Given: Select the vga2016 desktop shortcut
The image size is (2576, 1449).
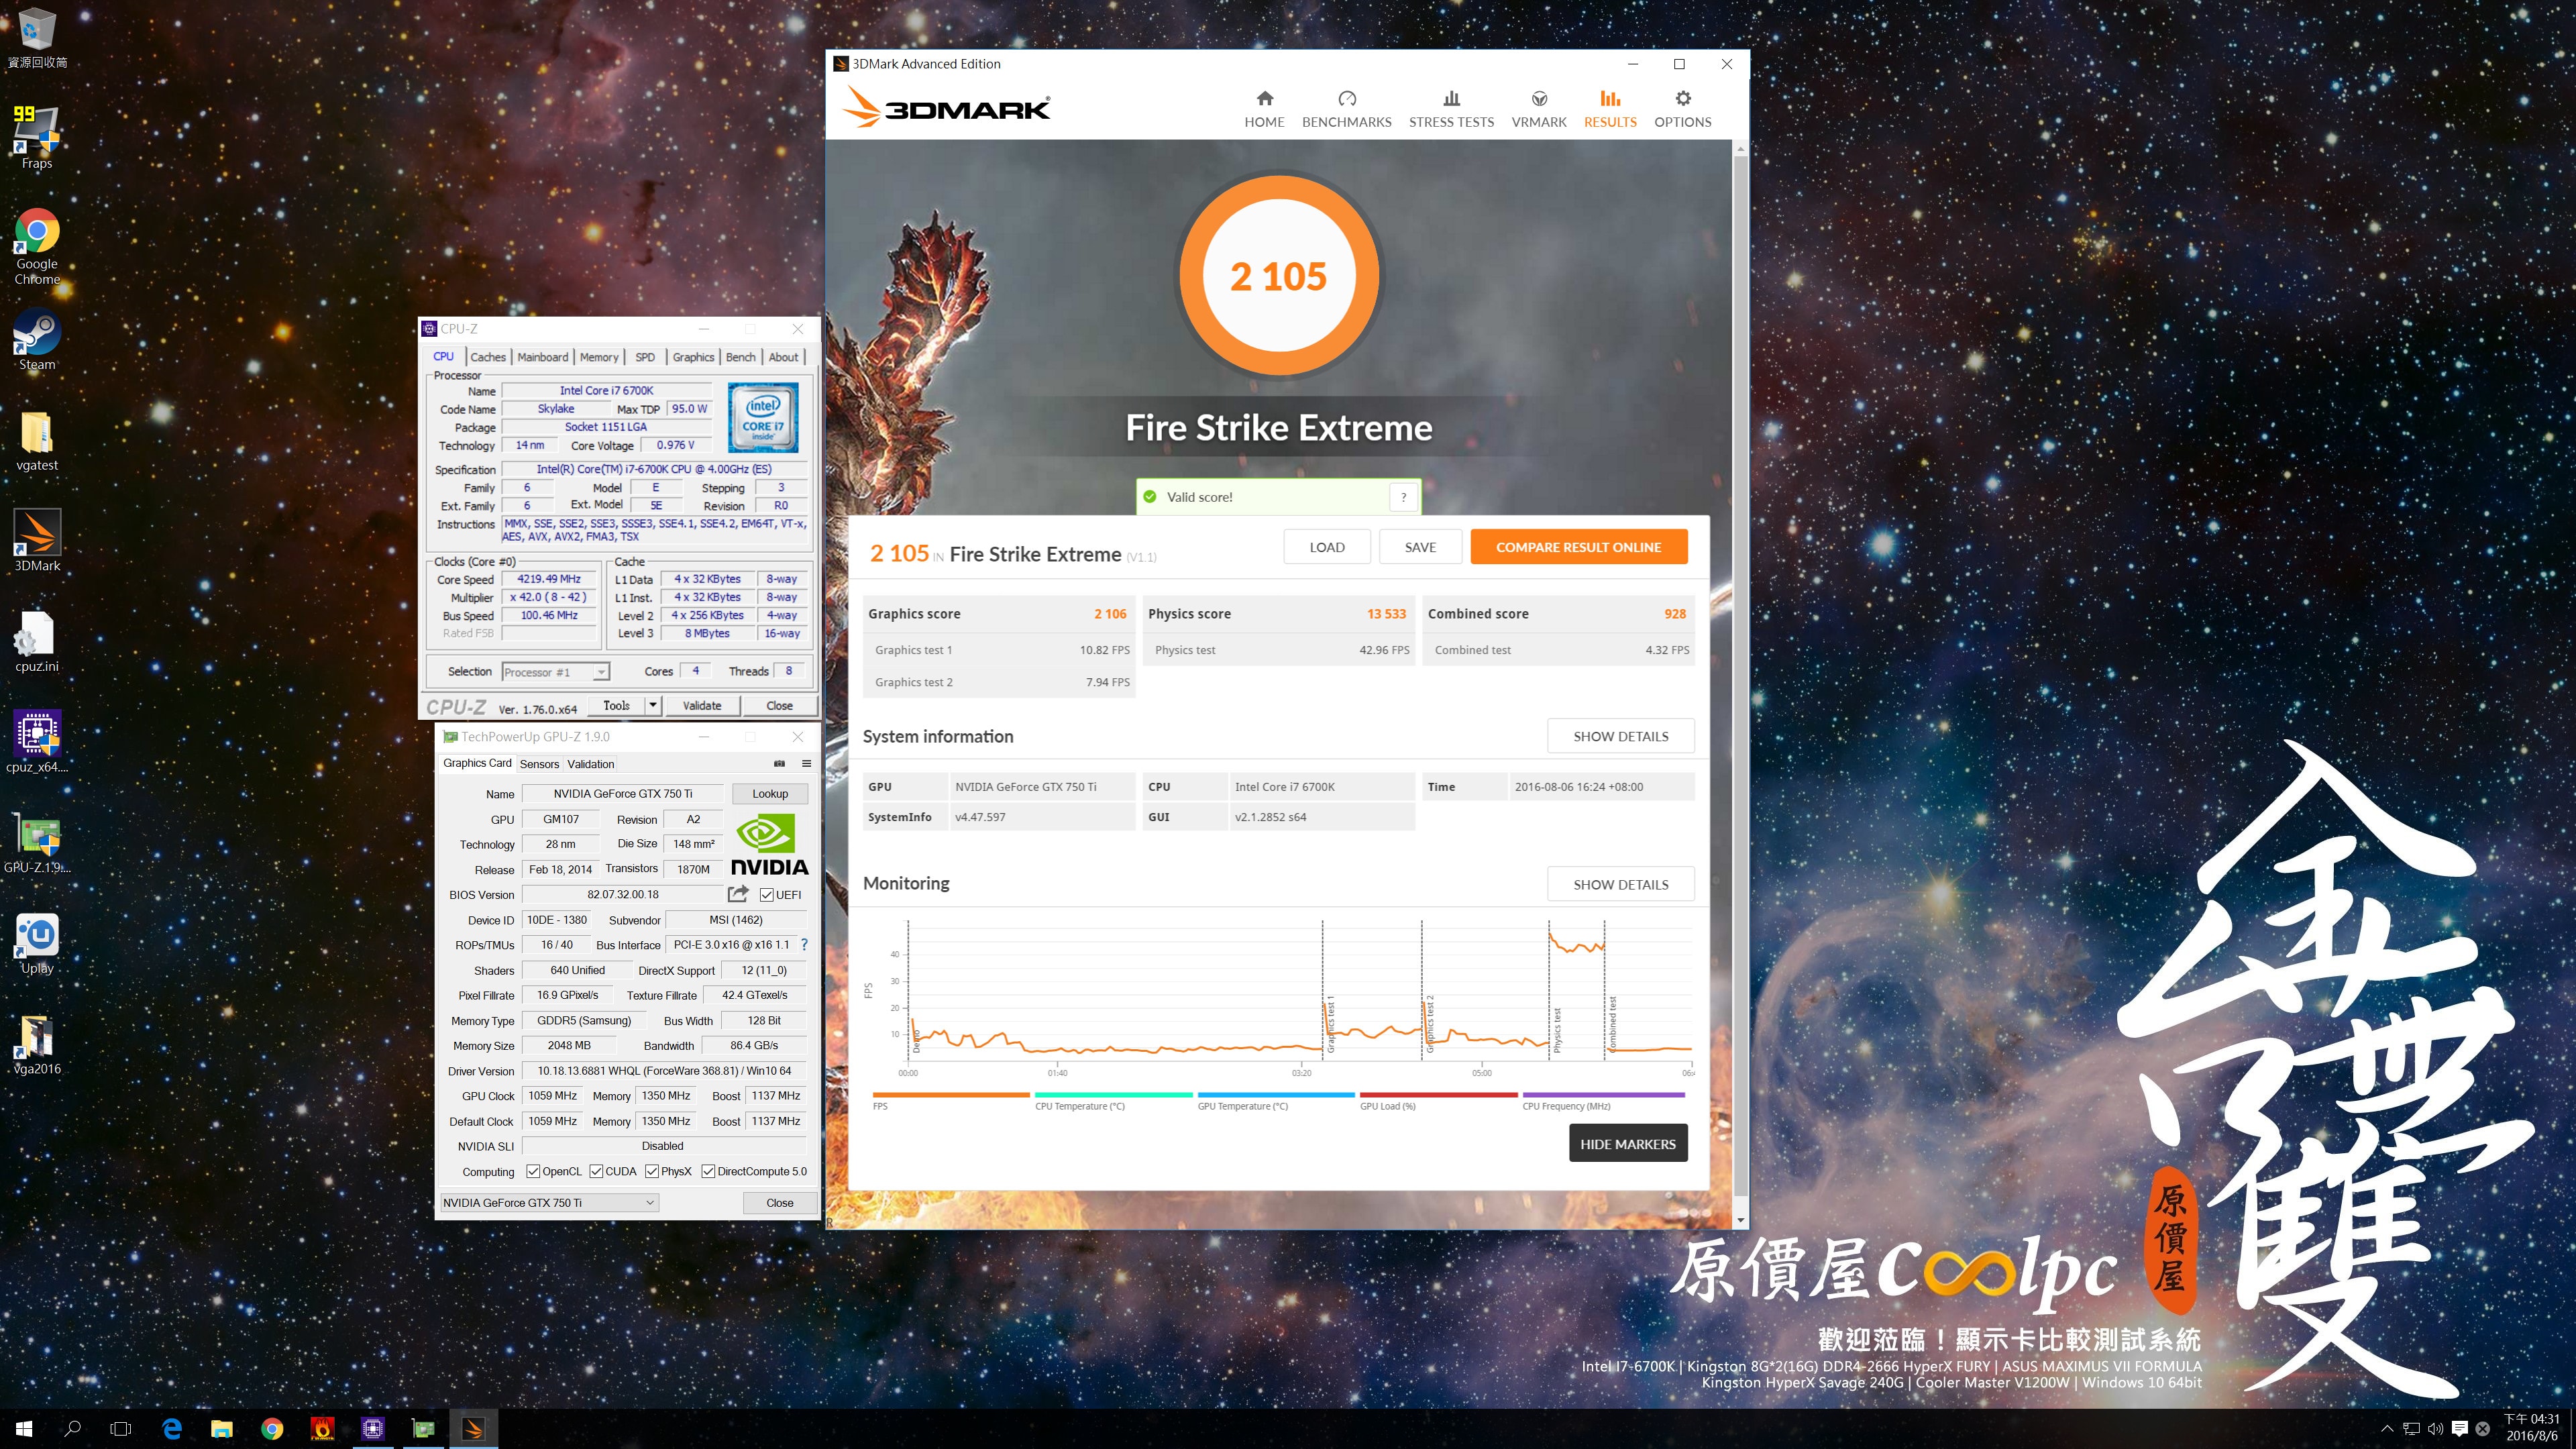Looking at the screenshot, I should pyautogui.click(x=37, y=1044).
